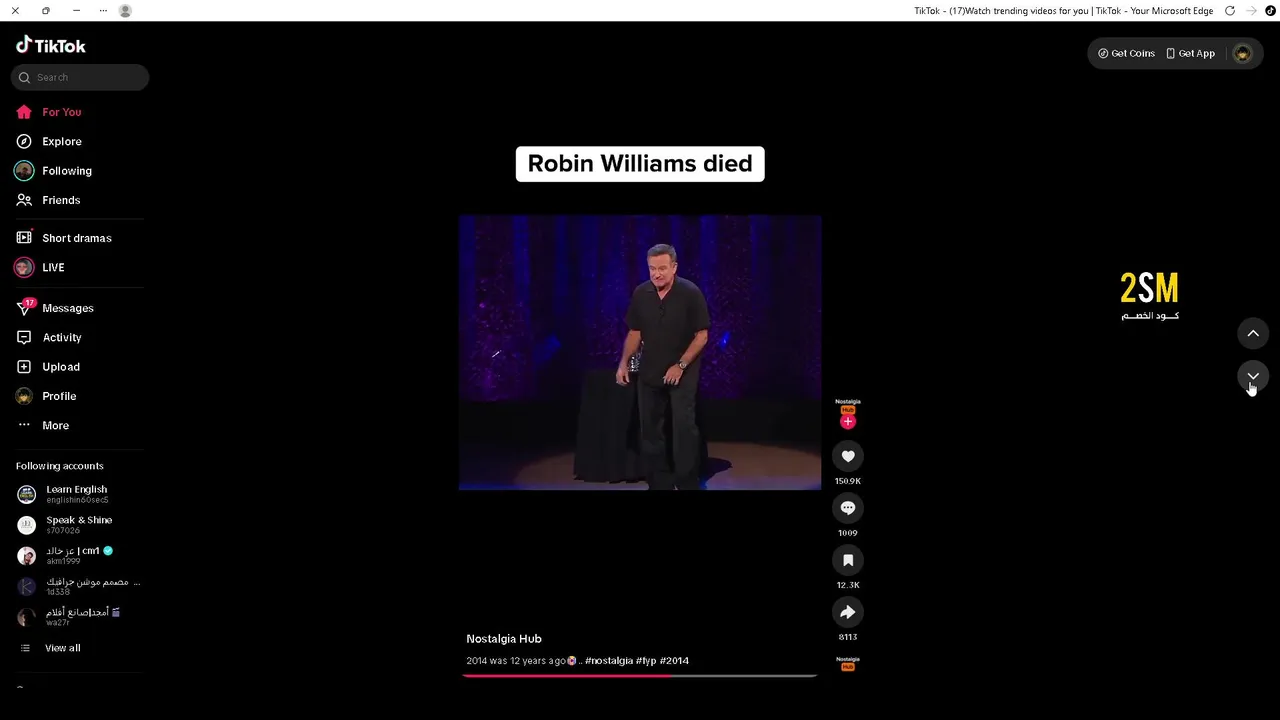Click the "2014 was 12 years ago" caption

point(517,661)
